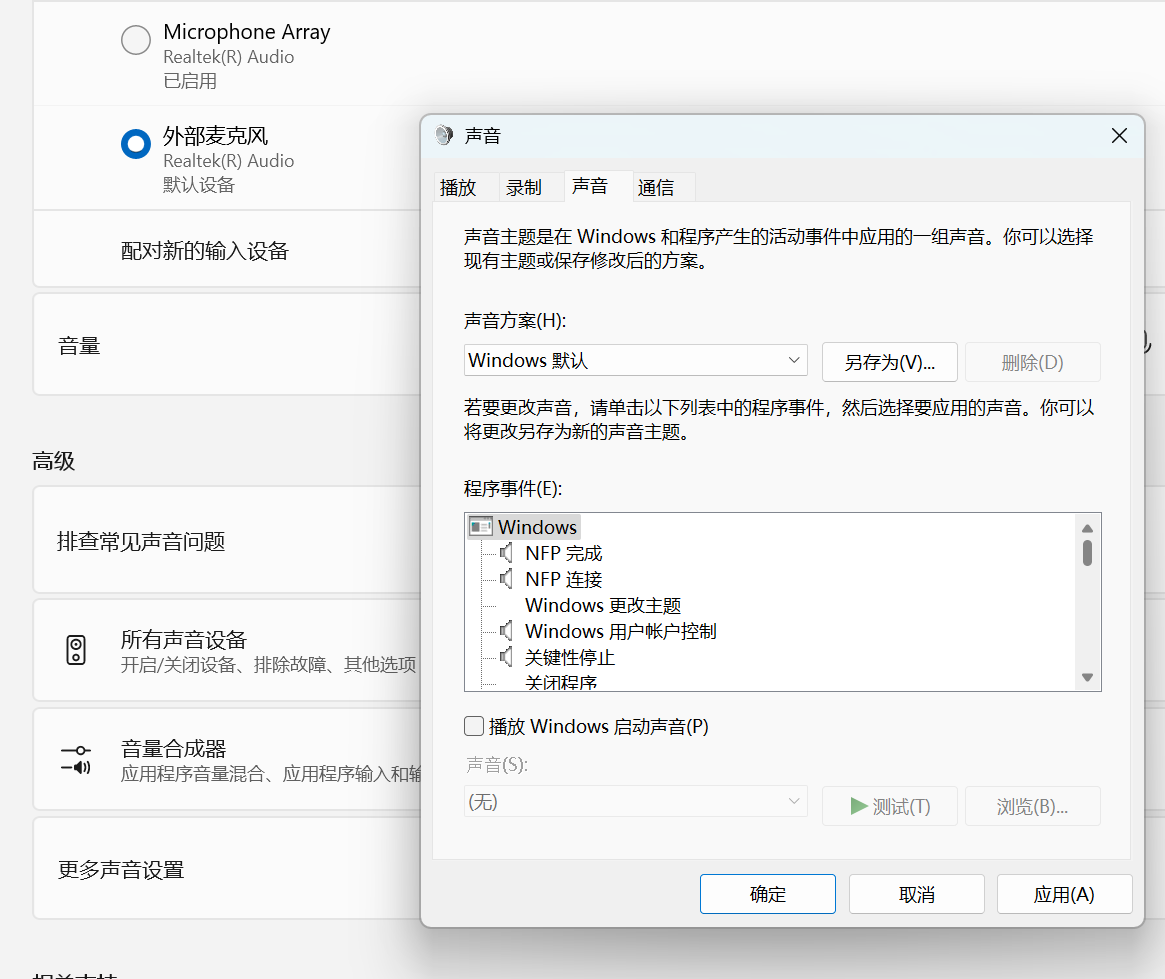This screenshot has height=979, width=1165.
Task: Open the 声音方案 Windows 默认 dropdown
Action: coord(636,360)
